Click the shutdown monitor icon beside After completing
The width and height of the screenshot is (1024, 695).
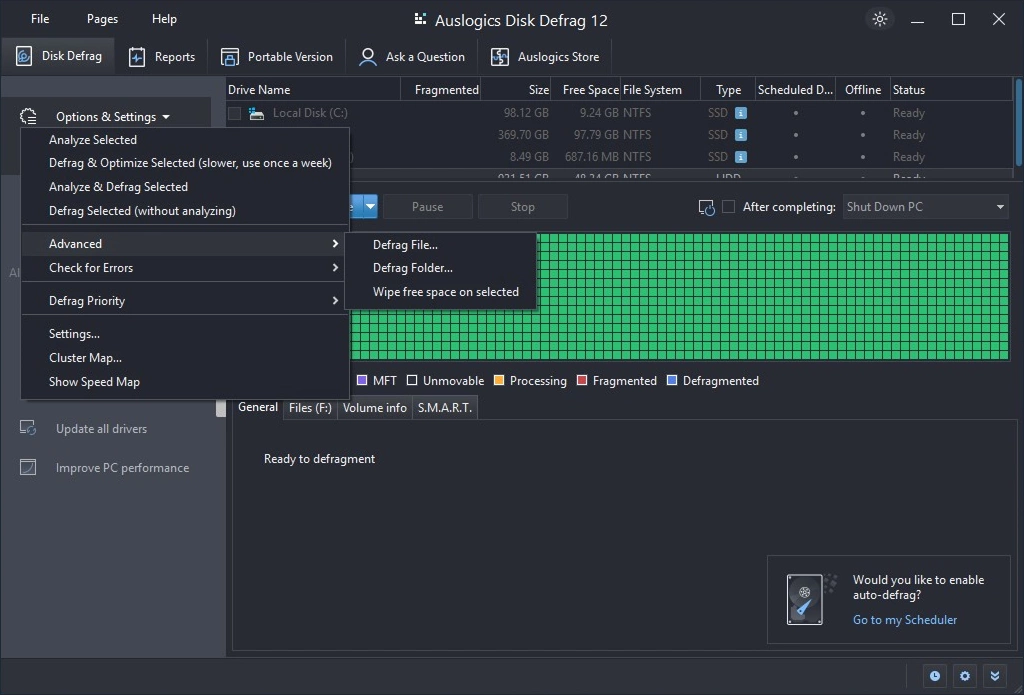coord(706,207)
